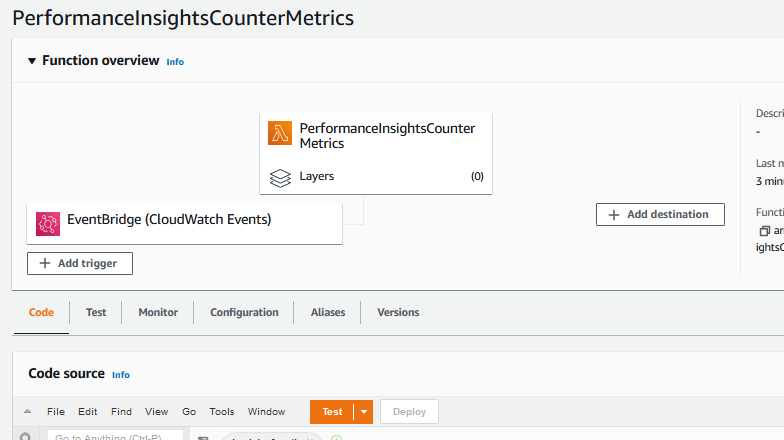The width and height of the screenshot is (784, 440).
Task: Click the magnifier search icon in editor sidebar
Action: [25, 436]
